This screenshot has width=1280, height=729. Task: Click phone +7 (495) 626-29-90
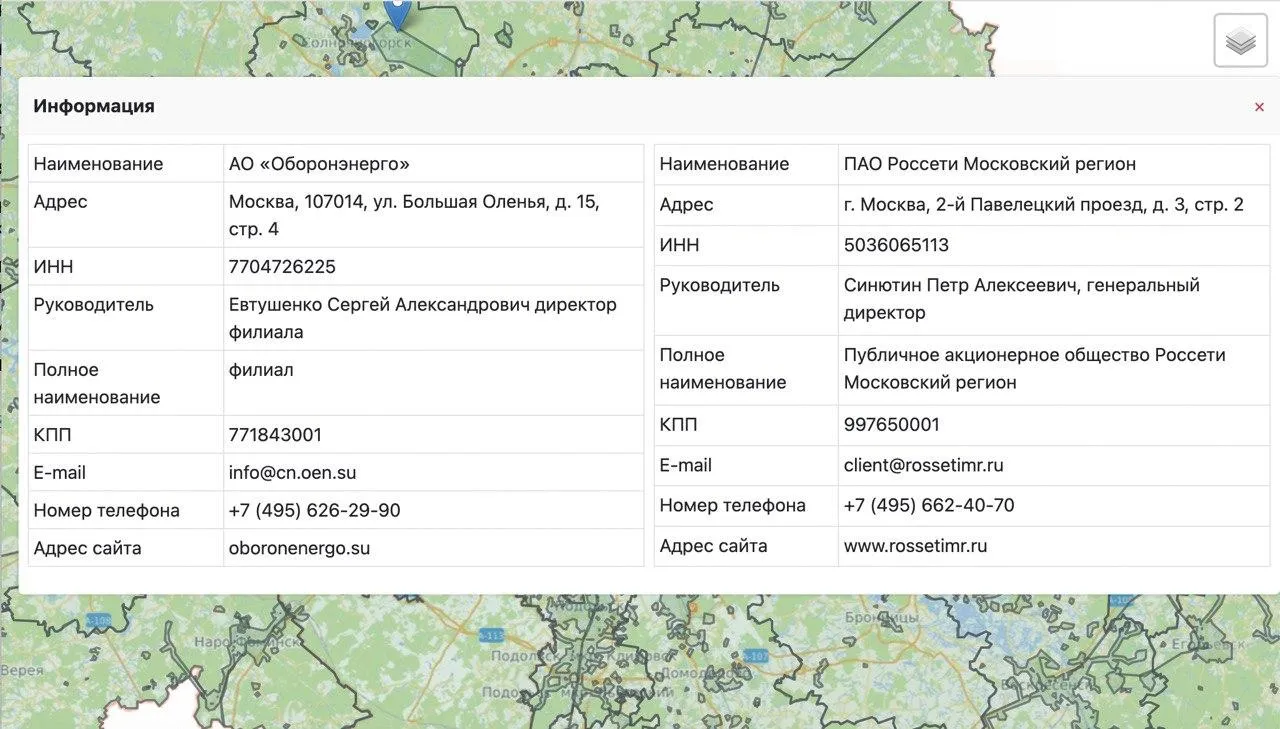pos(315,510)
